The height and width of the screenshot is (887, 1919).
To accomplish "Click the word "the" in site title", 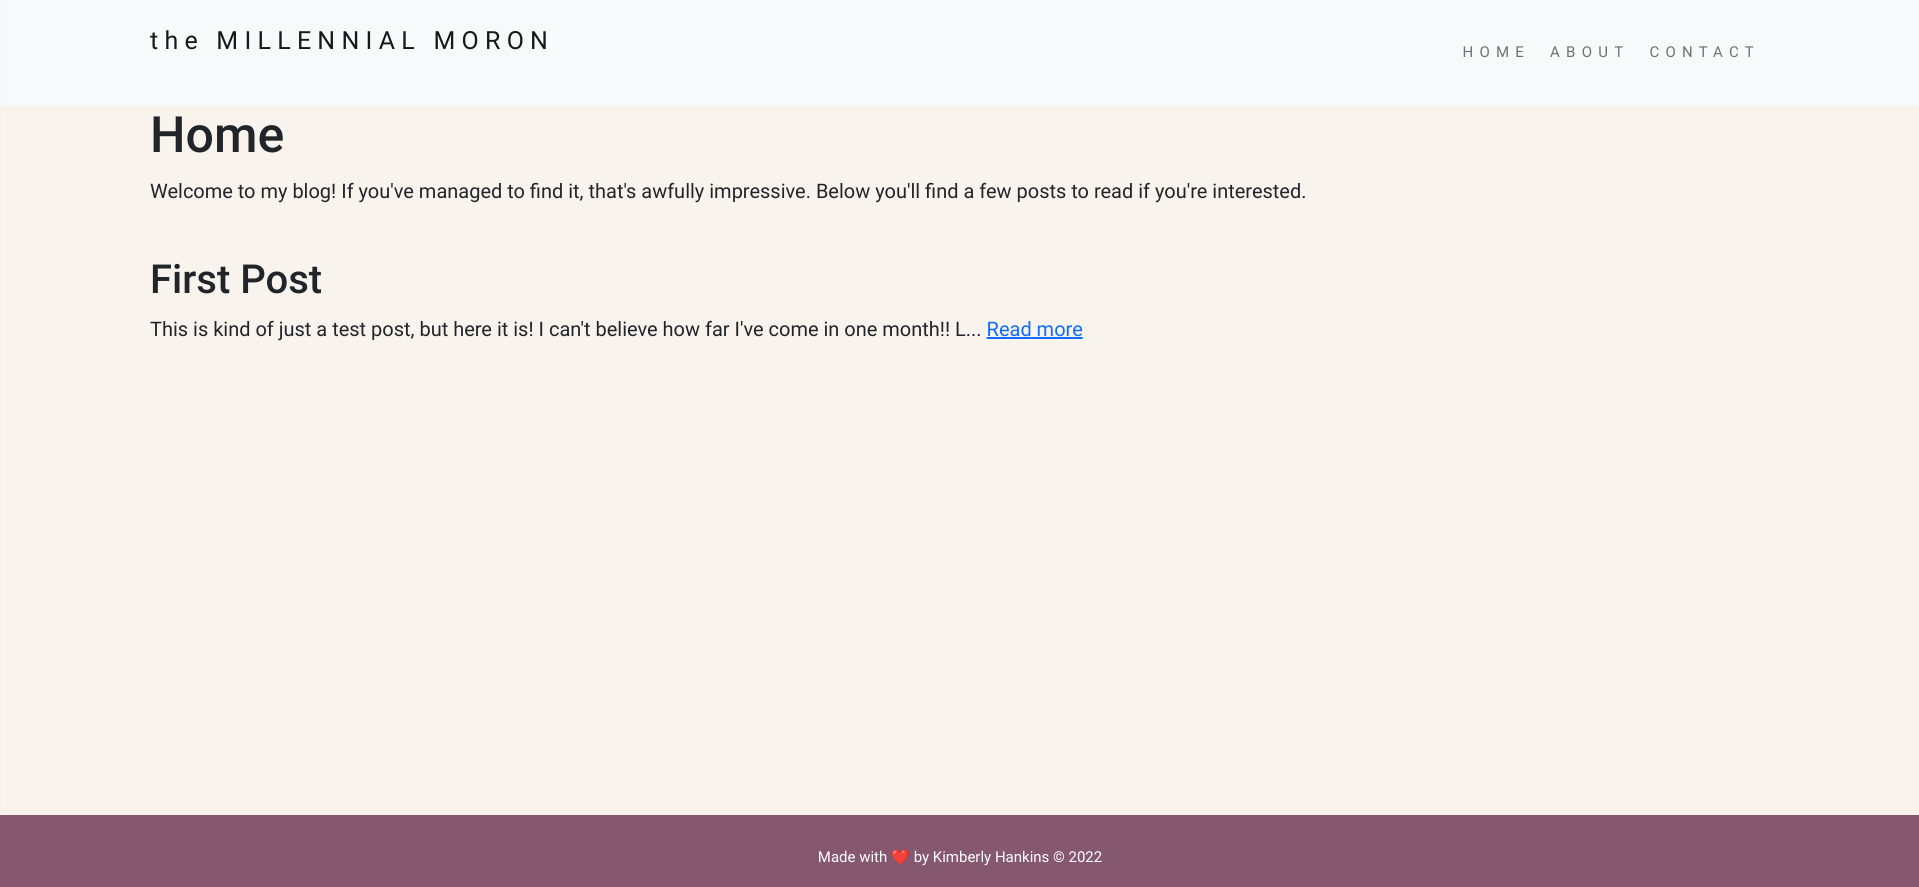I will [175, 41].
